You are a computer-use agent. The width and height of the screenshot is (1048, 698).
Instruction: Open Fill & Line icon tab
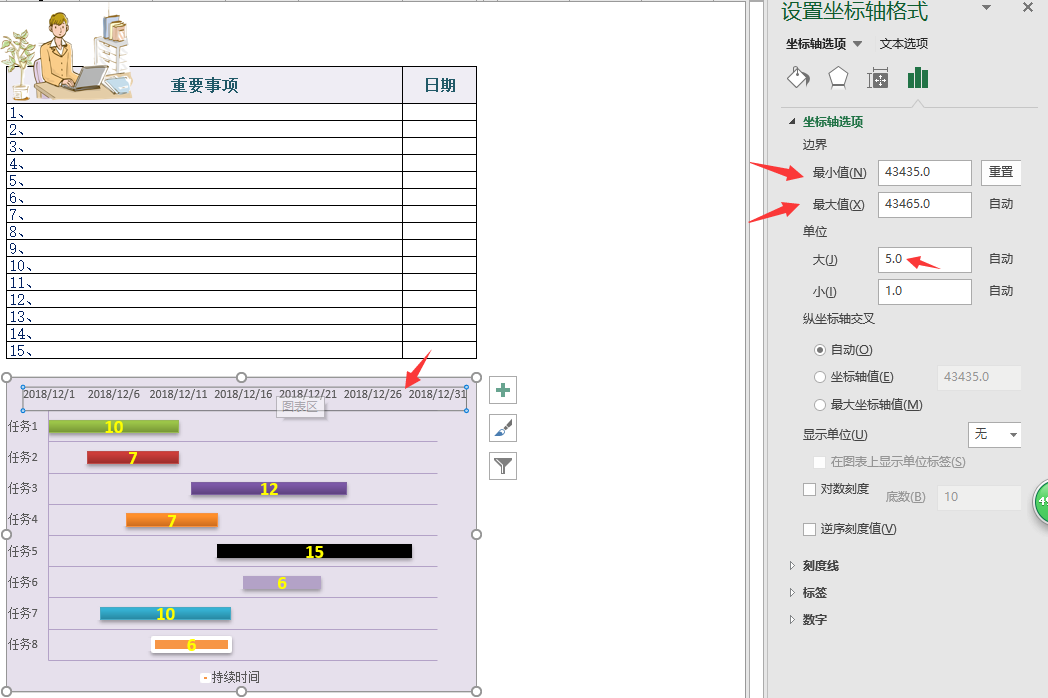click(x=798, y=78)
